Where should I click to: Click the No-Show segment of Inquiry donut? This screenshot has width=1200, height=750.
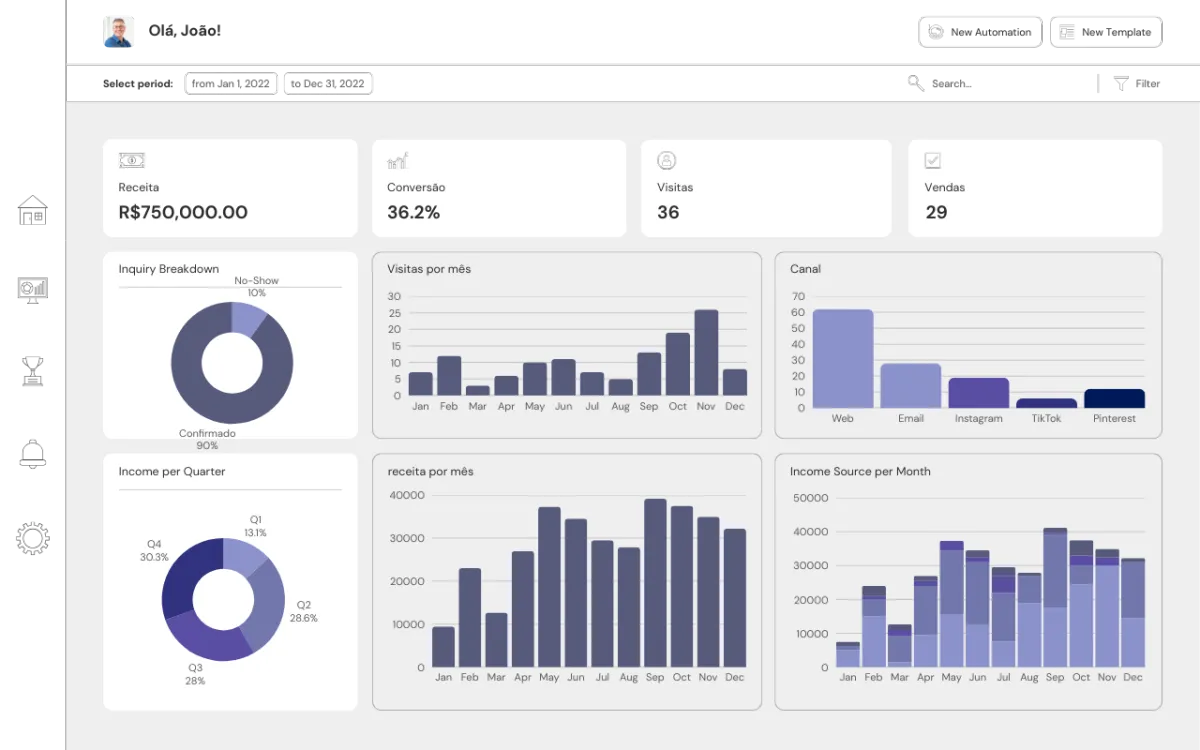pos(248,317)
